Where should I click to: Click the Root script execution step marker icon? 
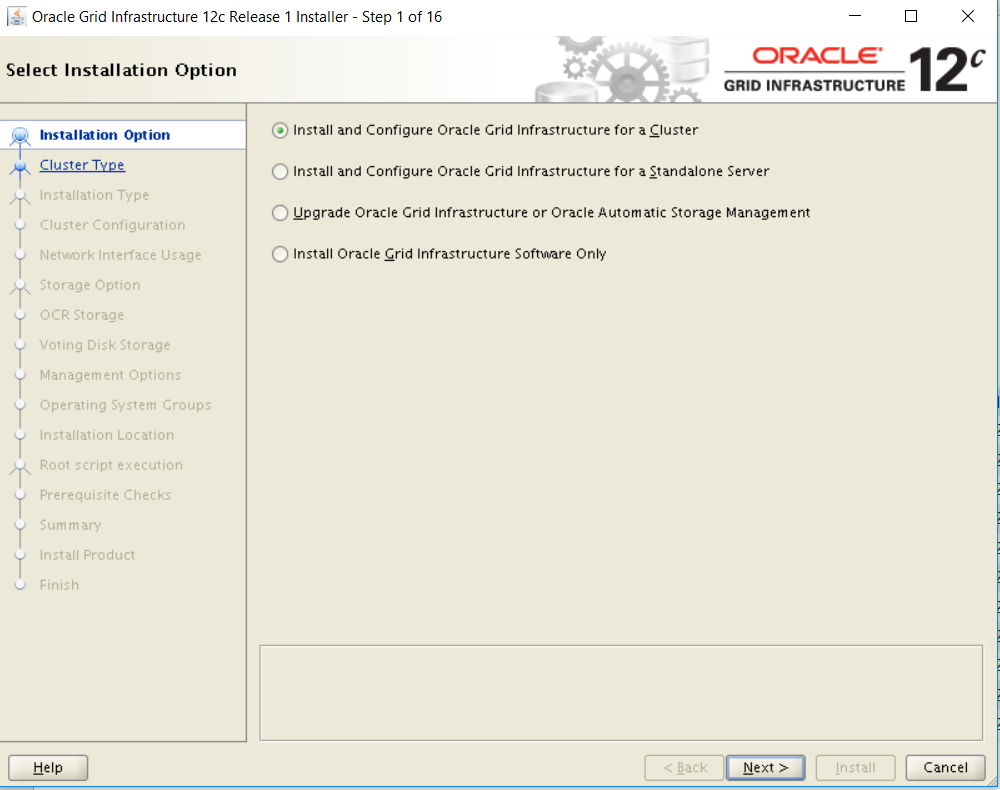[20, 466]
